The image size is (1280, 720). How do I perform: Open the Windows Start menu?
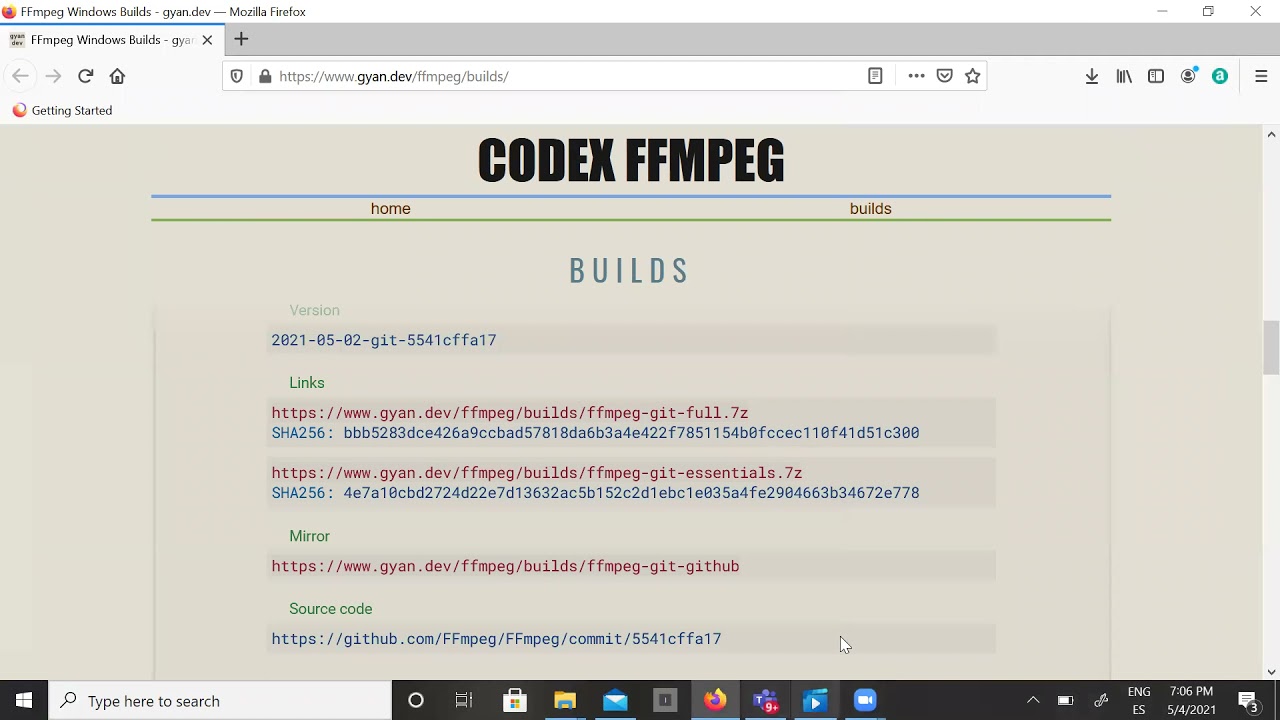[x=24, y=700]
